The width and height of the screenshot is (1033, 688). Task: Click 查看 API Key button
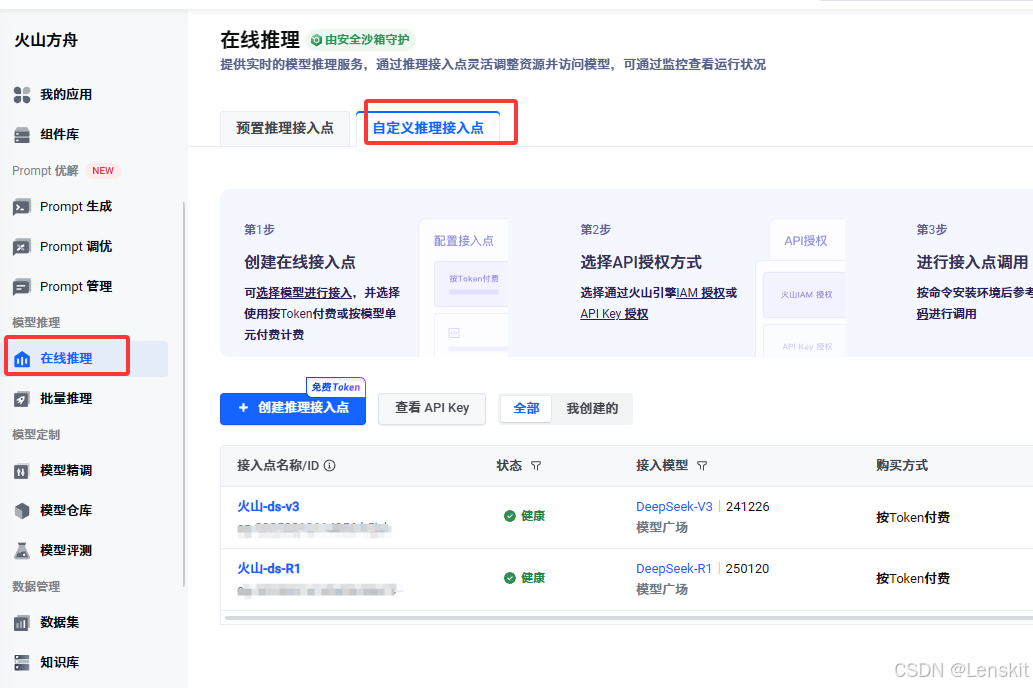click(432, 409)
